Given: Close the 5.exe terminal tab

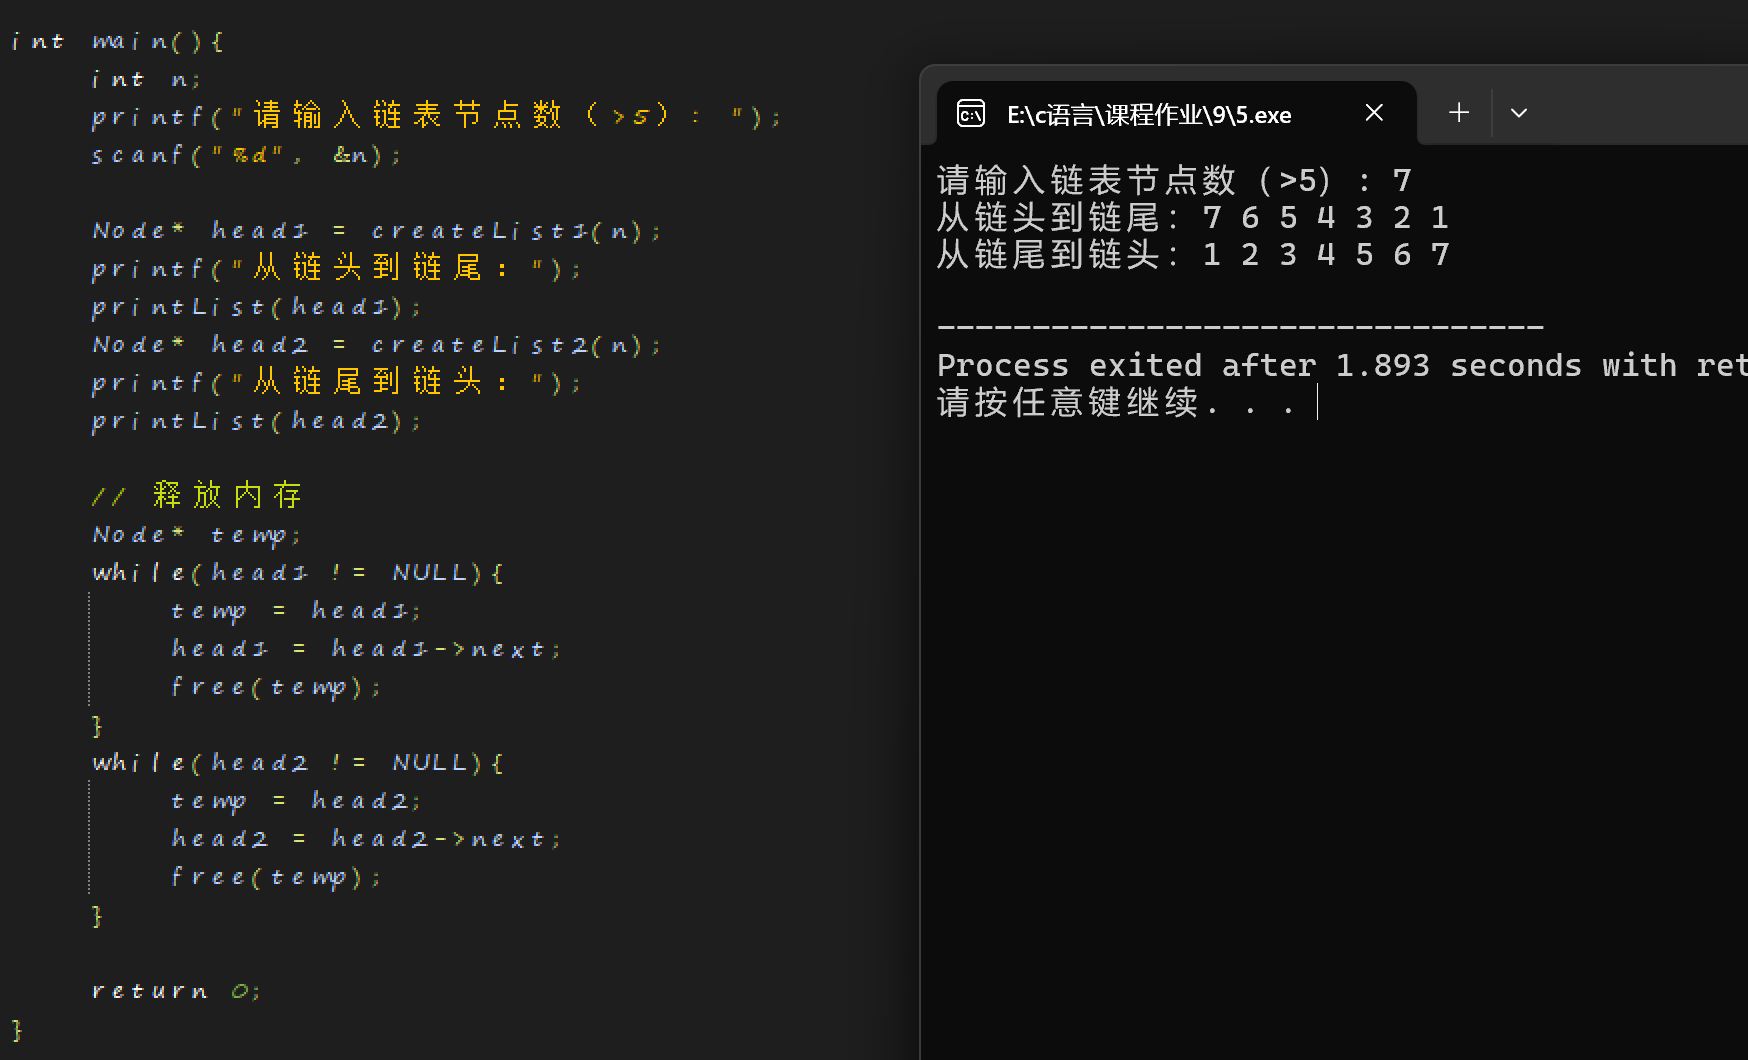Looking at the screenshot, I should [1374, 113].
